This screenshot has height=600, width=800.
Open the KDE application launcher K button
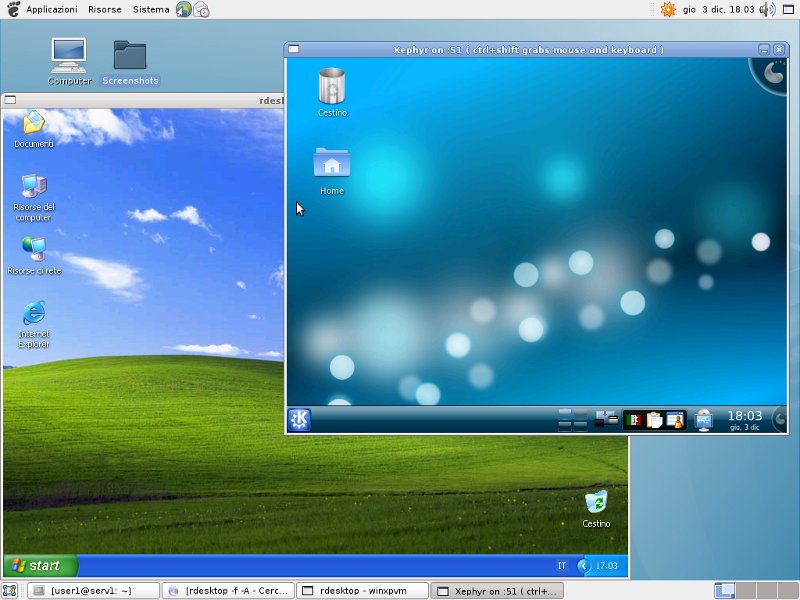click(299, 420)
